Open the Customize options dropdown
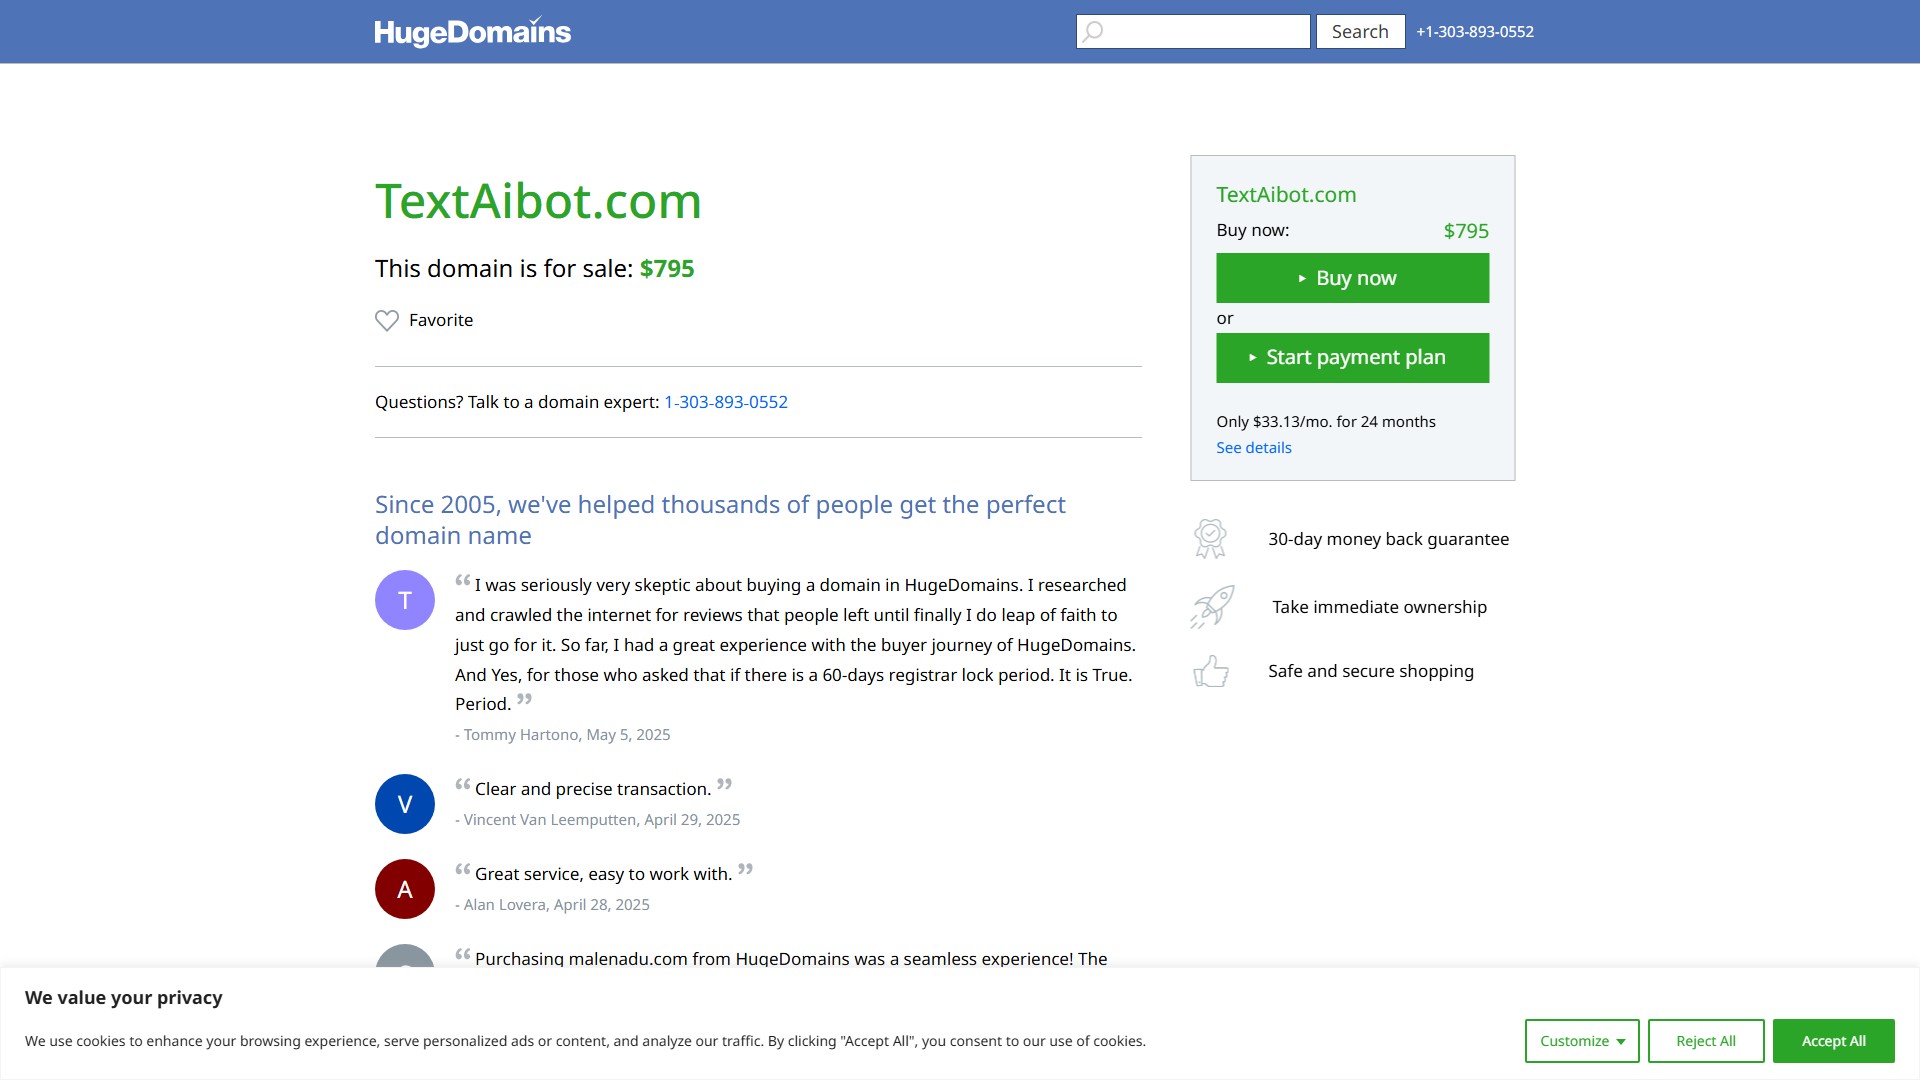Viewport: 1920px width, 1080px height. pyautogui.click(x=1581, y=1040)
